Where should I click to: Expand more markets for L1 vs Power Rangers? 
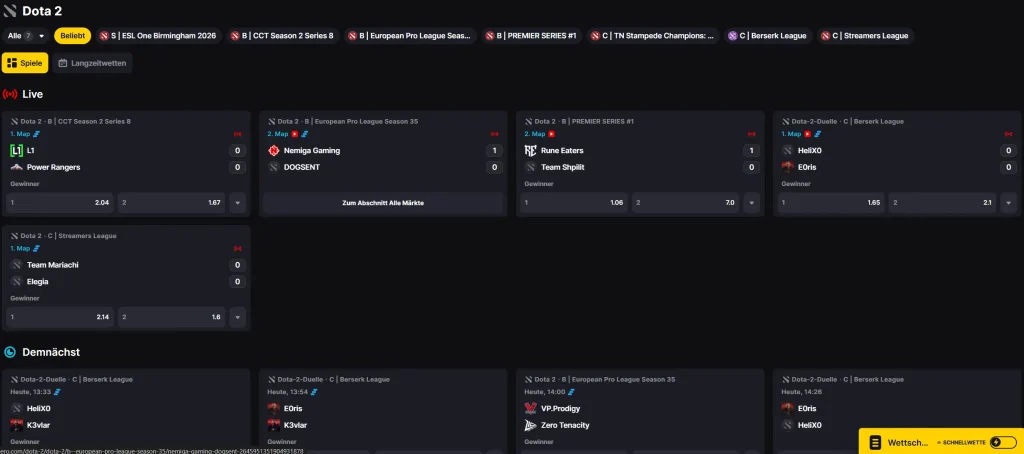tap(237, 202)
